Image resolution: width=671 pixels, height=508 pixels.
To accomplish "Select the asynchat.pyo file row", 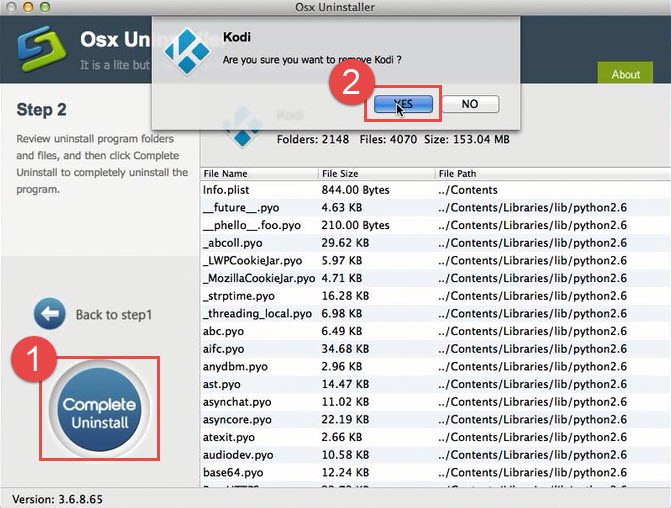I will (236, 402).
